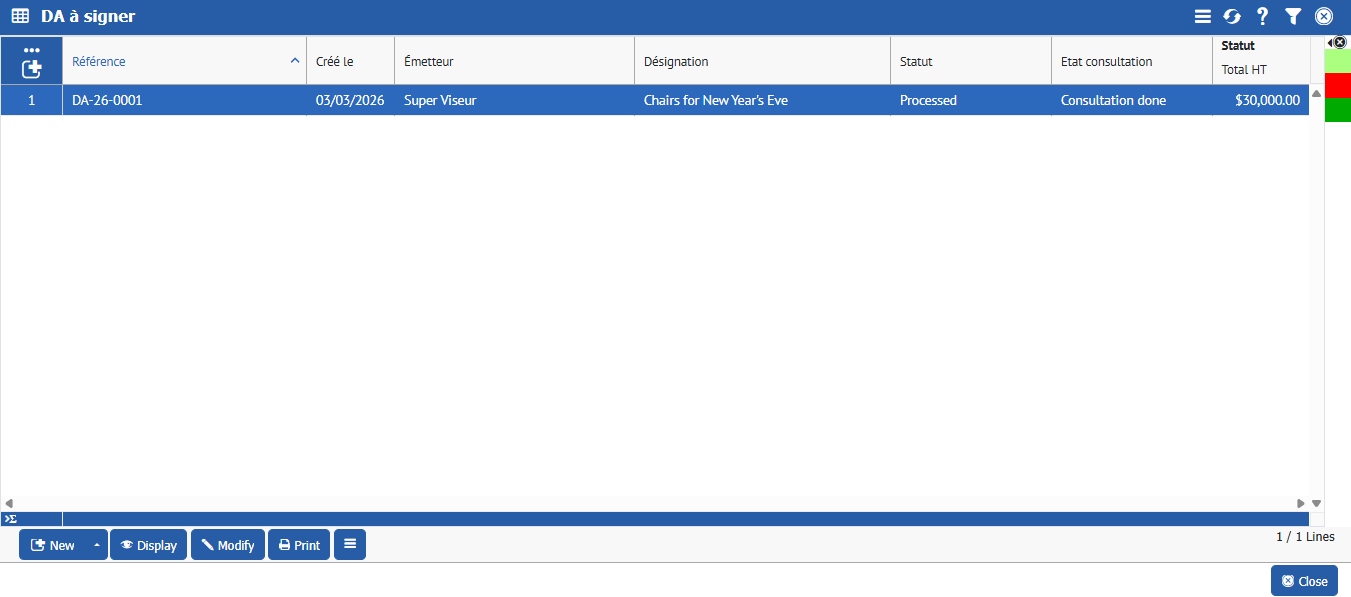1351x597 pixels.
Task: Expand the New button dropdown arrow
Action: (x=97, y=545)
